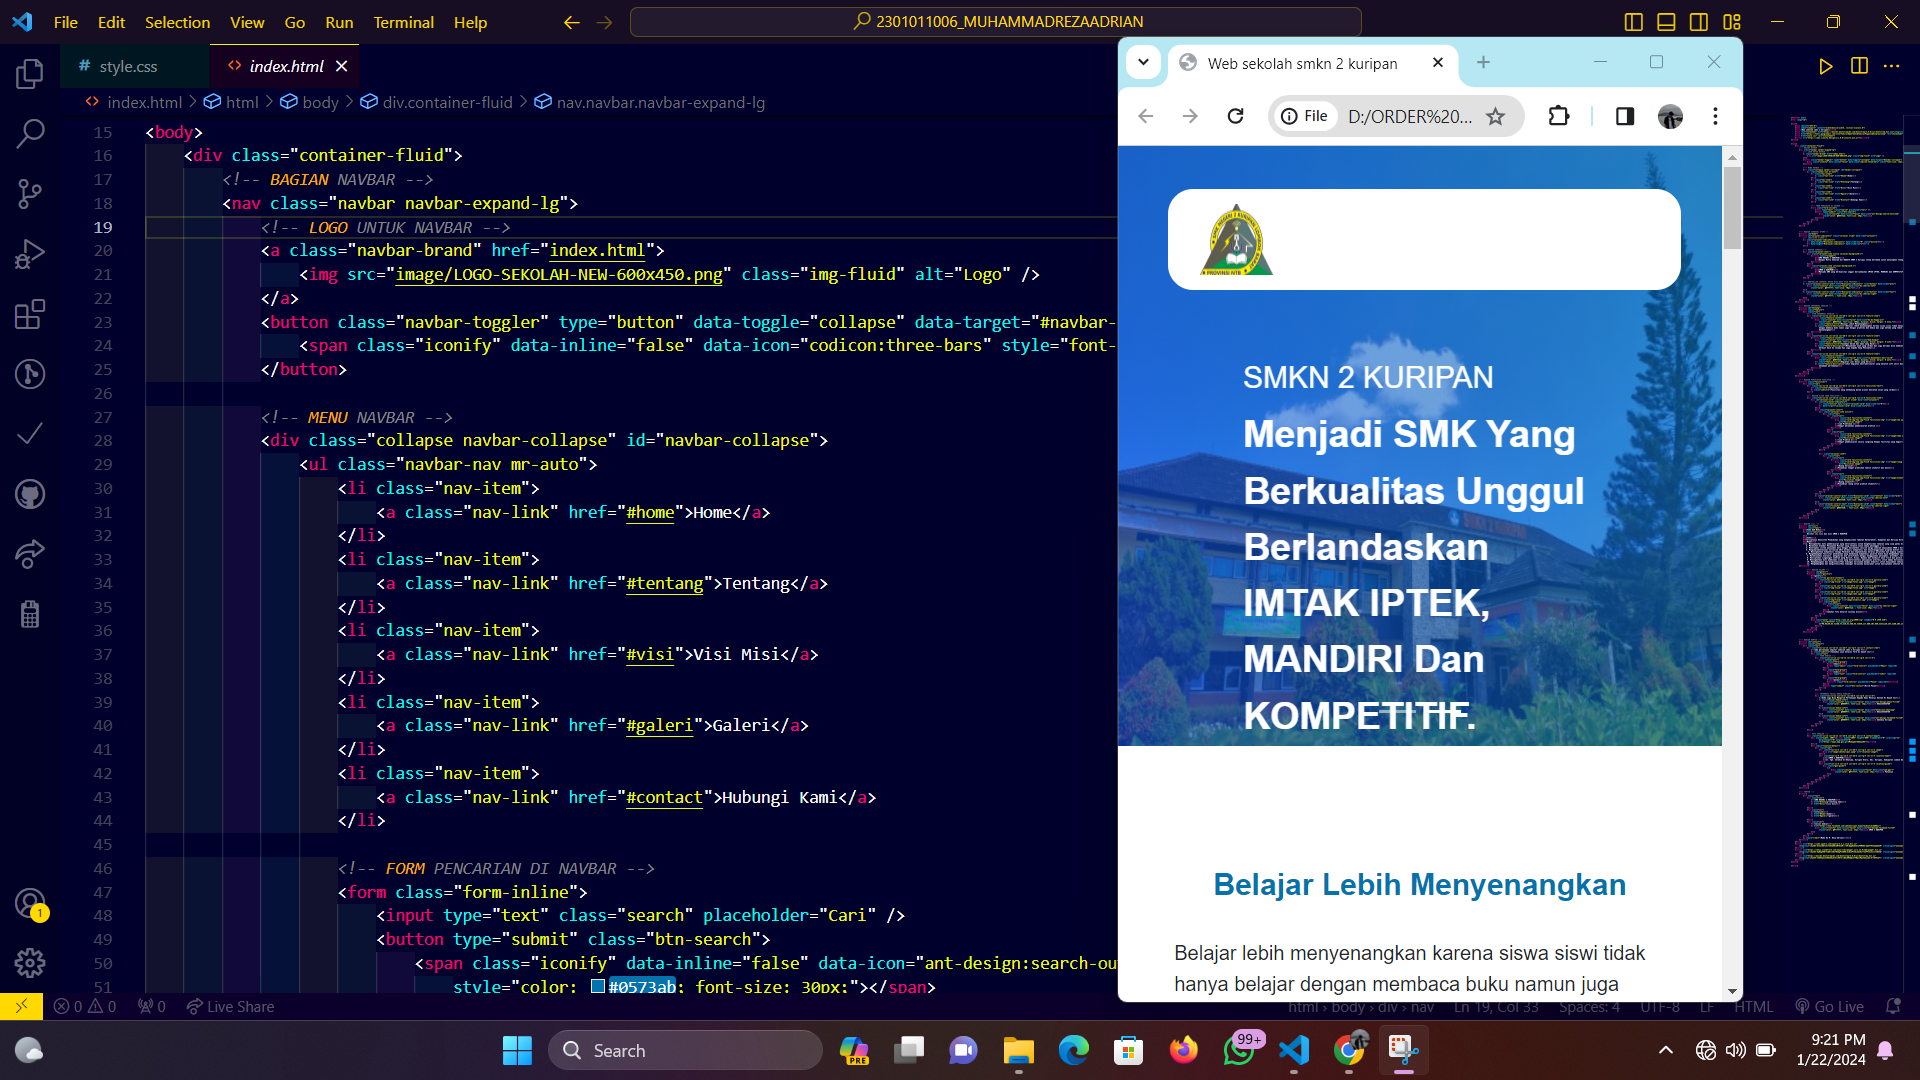The height and width of the screenshot is (1080, 1920).
Task: Expand Chrome tab search dropdown
Action: point(1143,62)
